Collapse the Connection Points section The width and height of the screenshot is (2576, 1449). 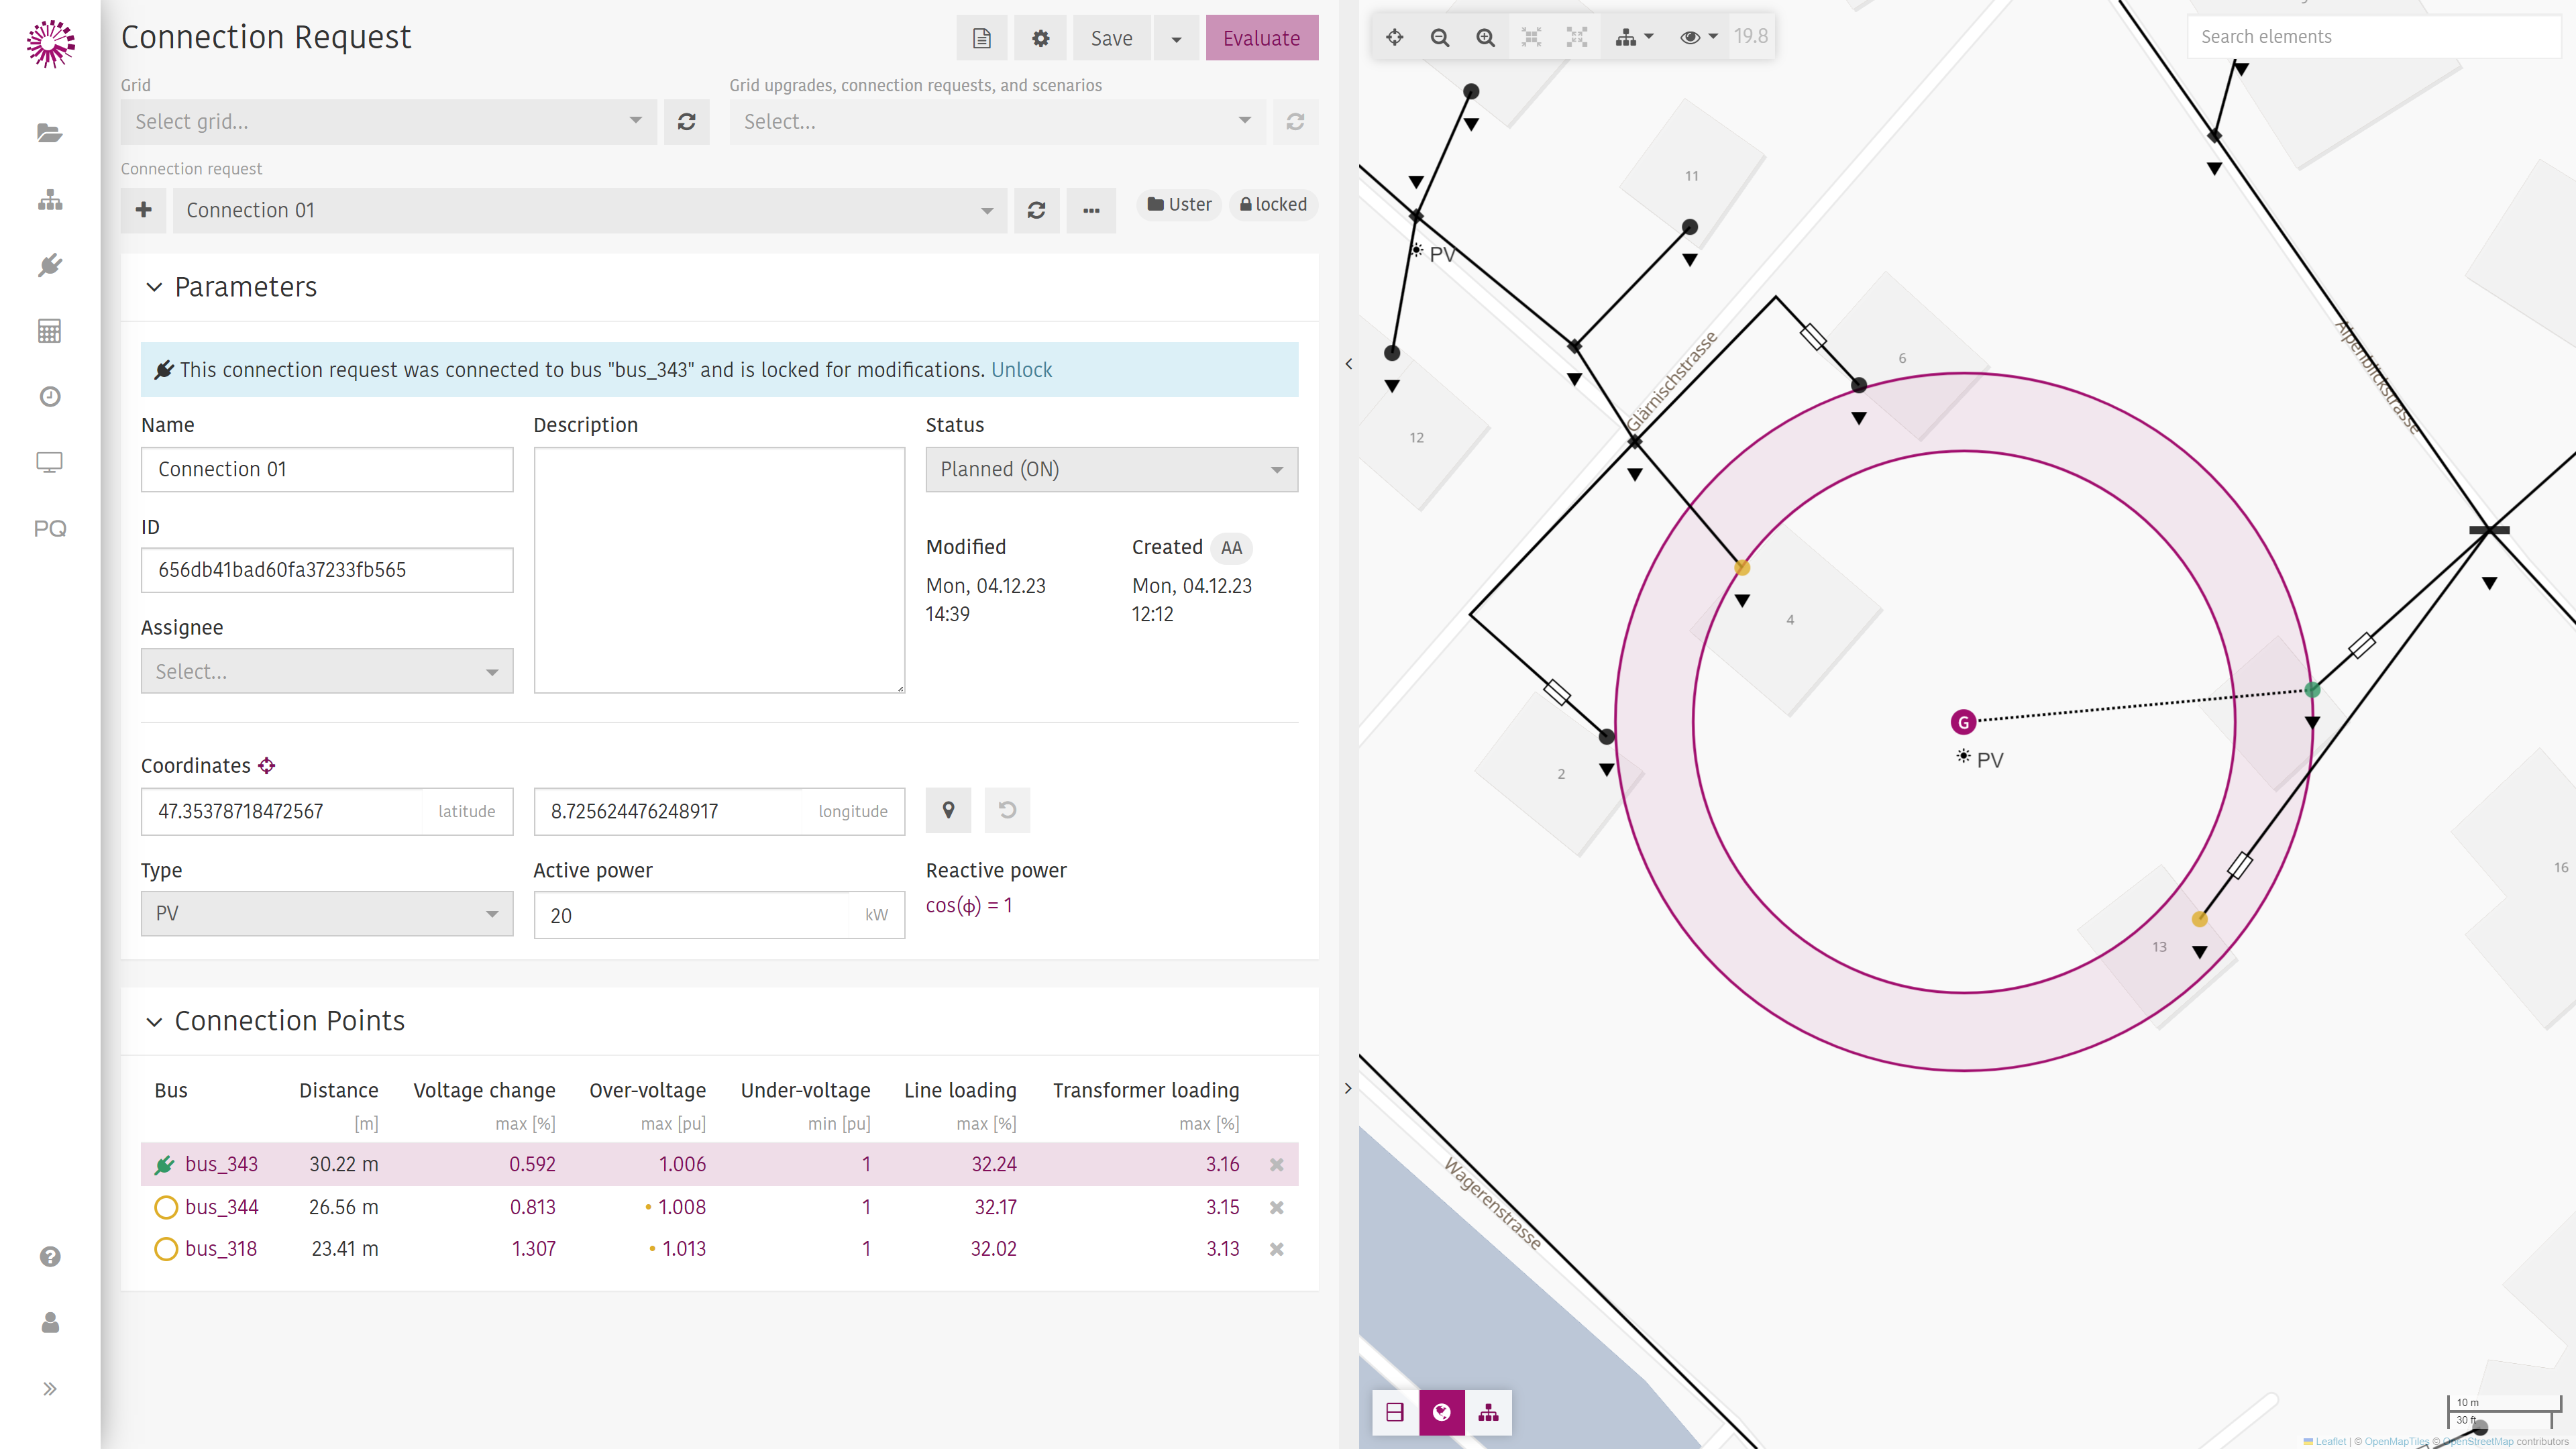tap(154, 1021)
